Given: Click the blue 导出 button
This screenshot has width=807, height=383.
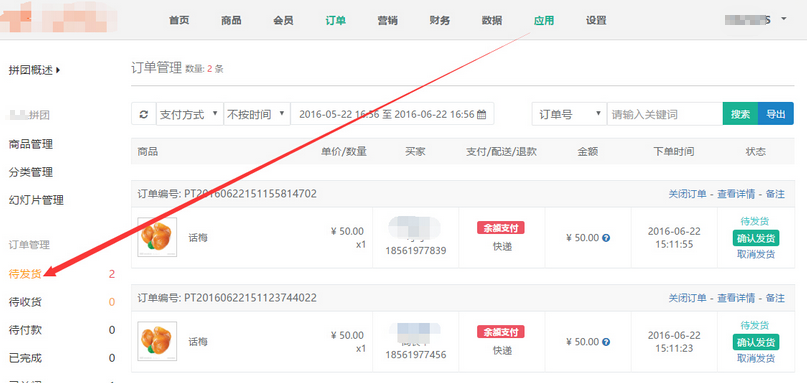Looking at the screenshot, I should [776, 114].
